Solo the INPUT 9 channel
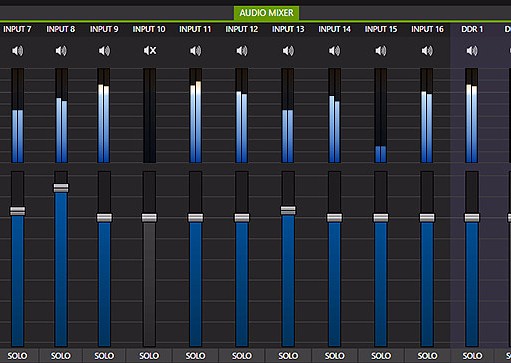Screen dimensions: 511x363 click(x=104, y=356)
